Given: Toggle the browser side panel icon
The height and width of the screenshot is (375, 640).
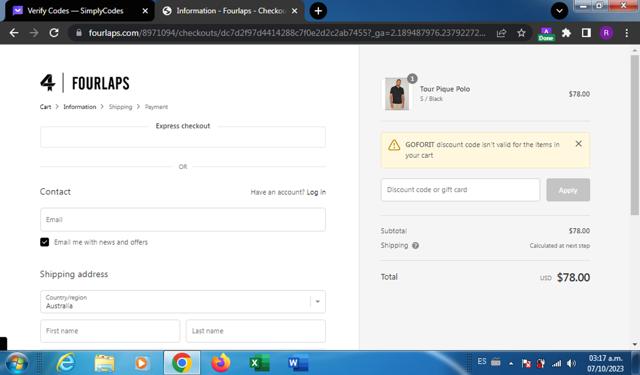Looking at the screenshot, I should (x=586, y=33).
